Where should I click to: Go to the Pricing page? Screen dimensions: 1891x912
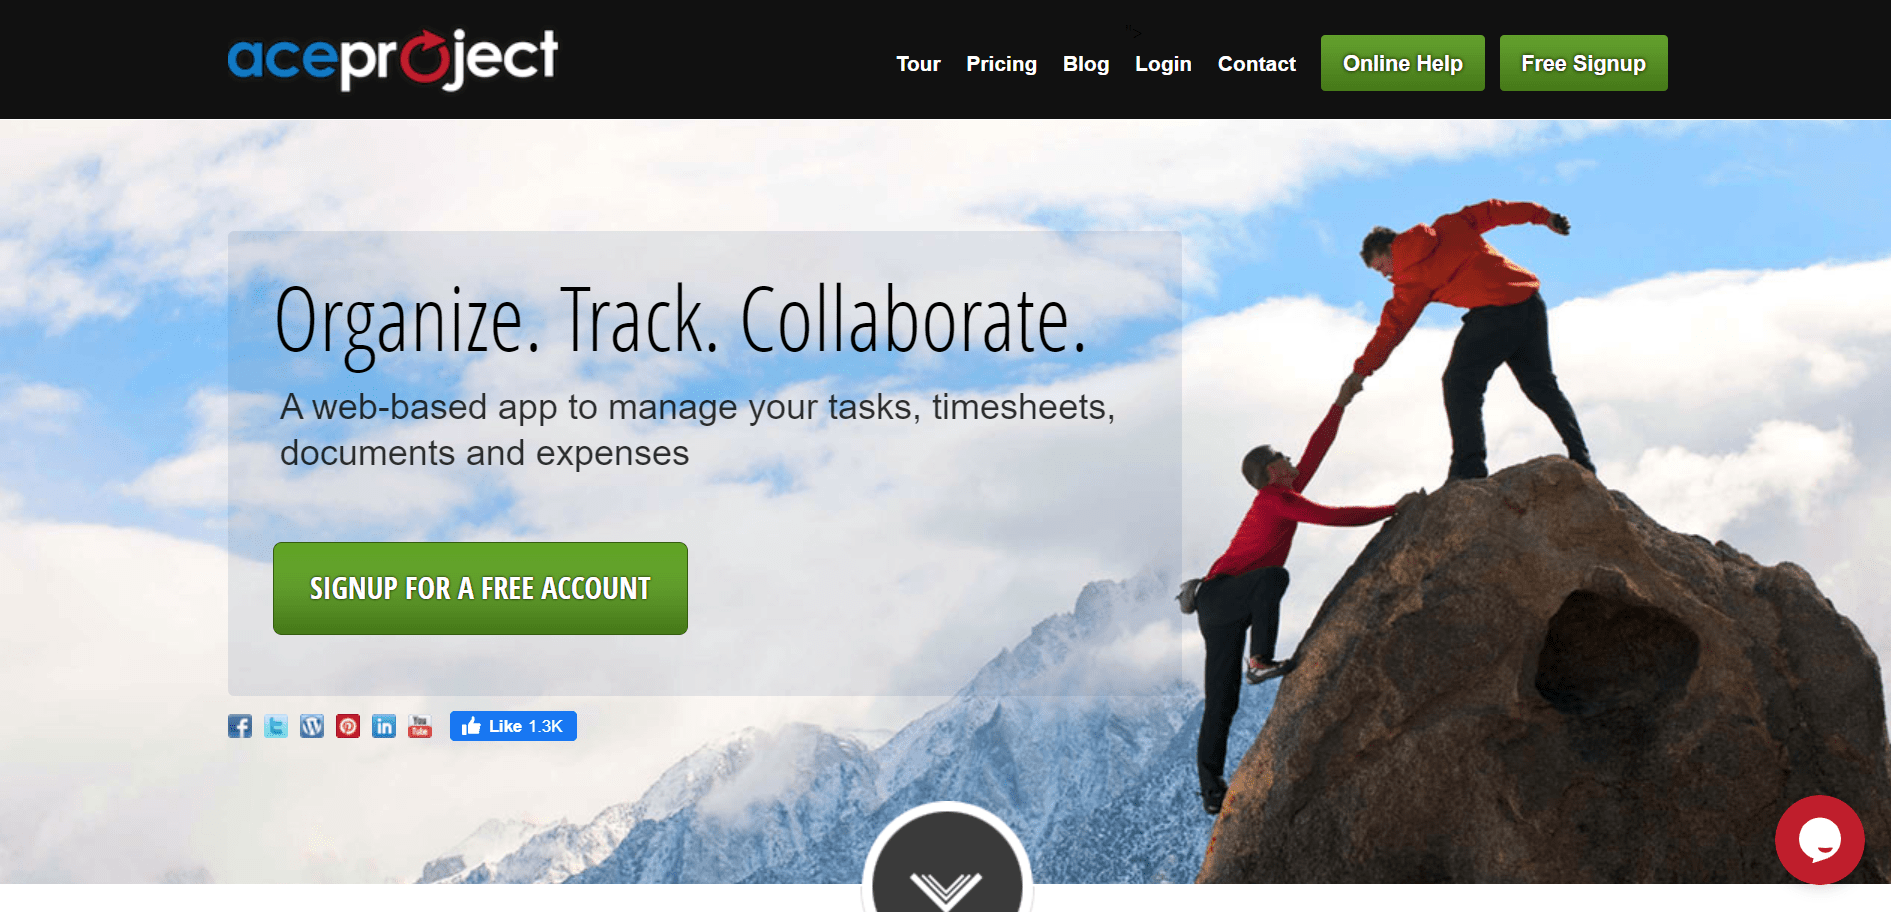[1001, 64]
